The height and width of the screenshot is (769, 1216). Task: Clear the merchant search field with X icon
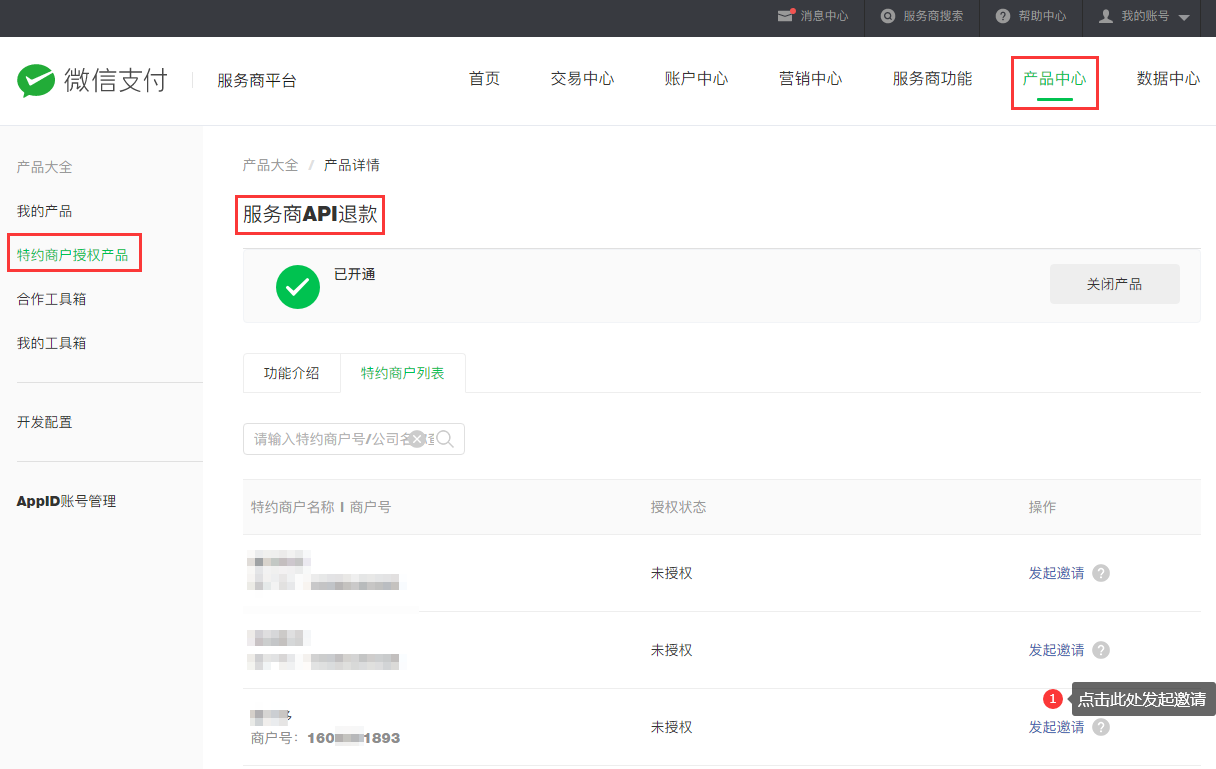417,439
